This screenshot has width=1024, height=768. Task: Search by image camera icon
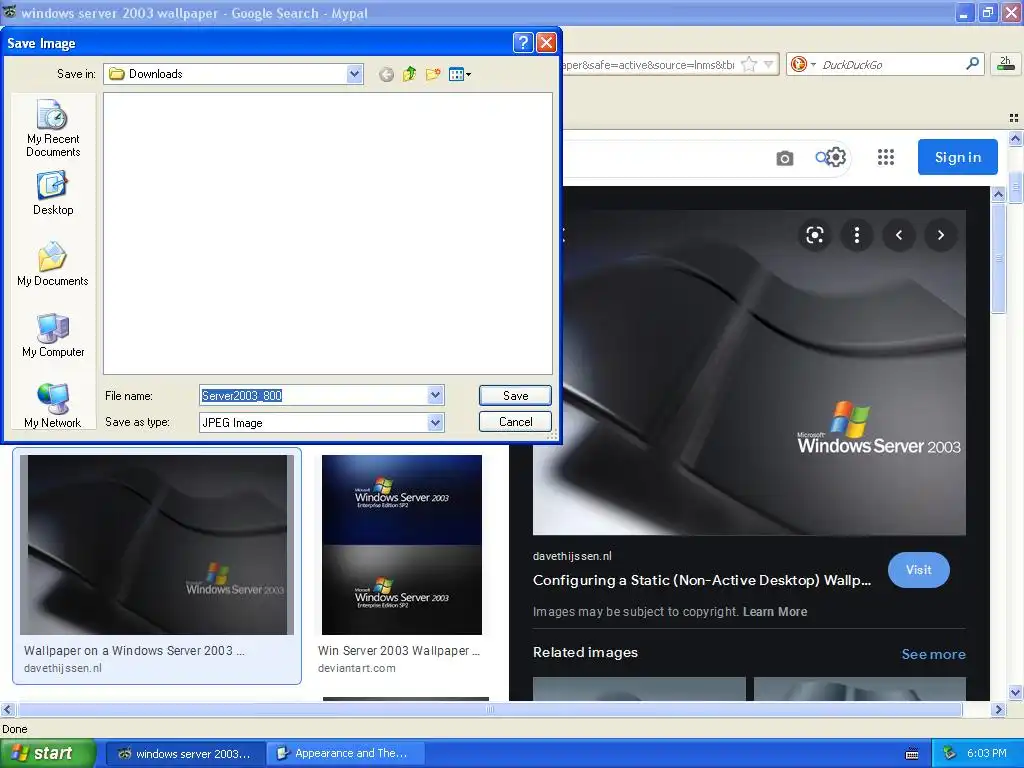click(784, 158)
